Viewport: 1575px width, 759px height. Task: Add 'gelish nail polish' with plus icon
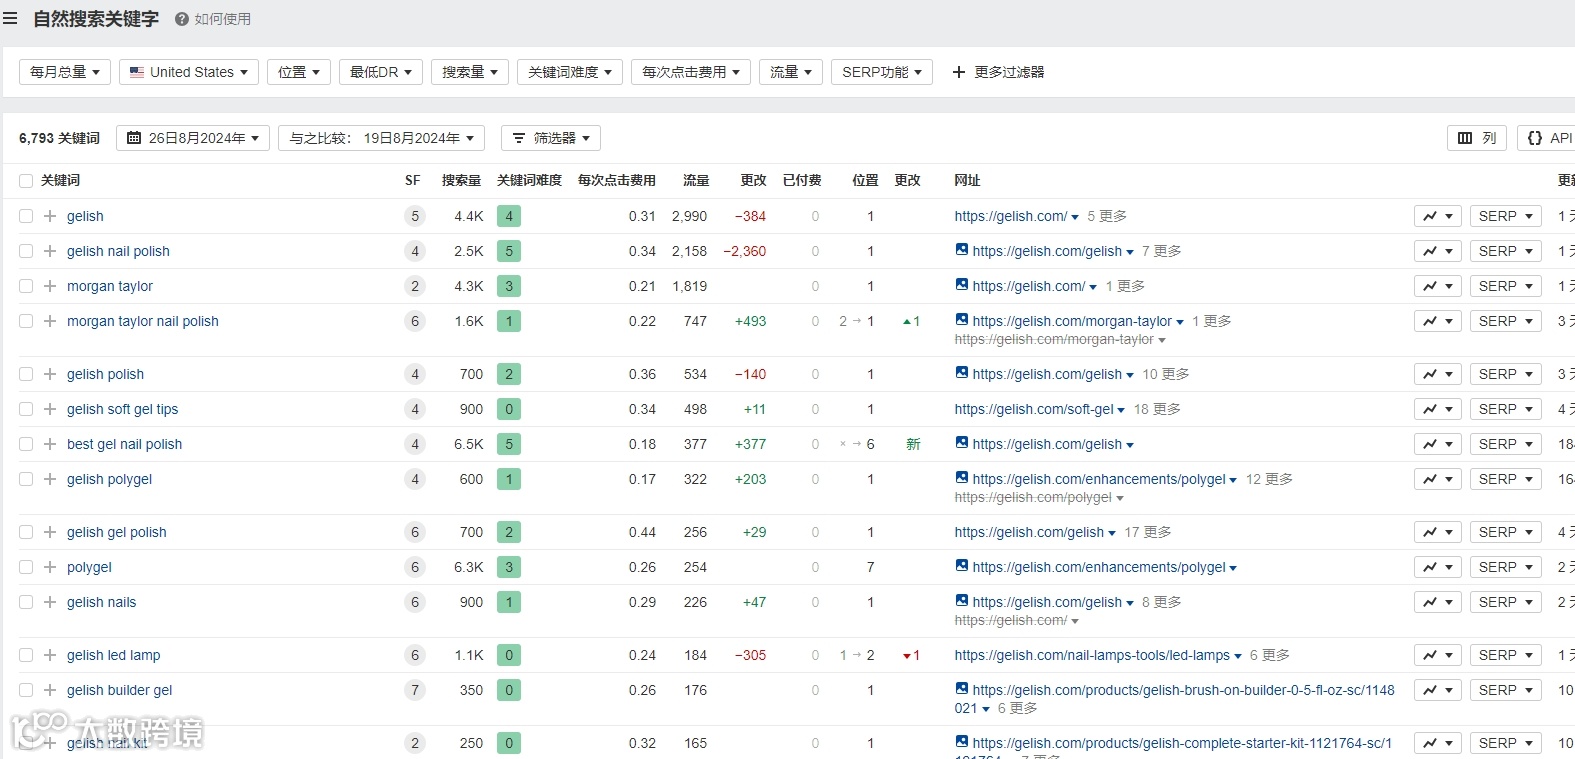[50, 251]
